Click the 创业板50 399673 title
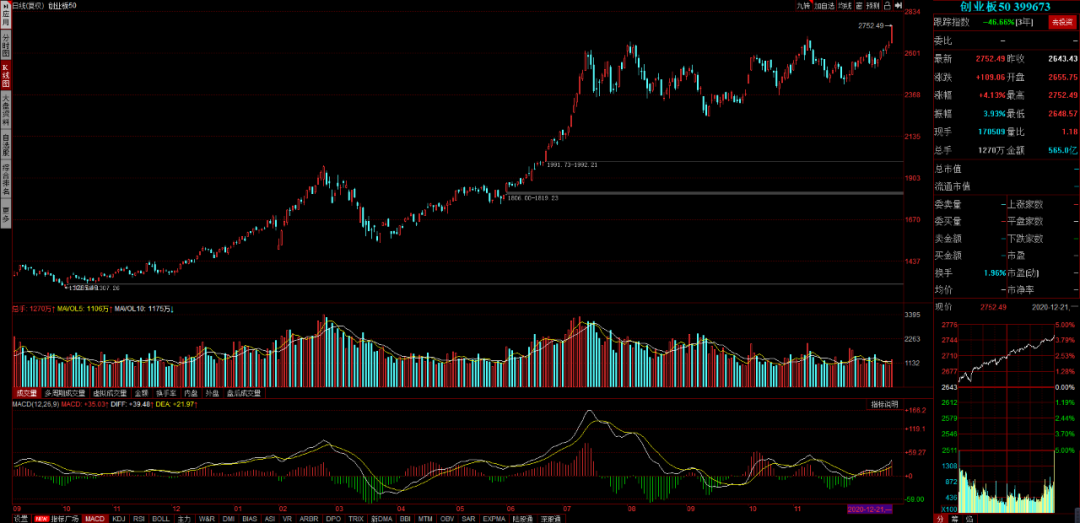Image resolution: width=1080 pixels, height=523 pixels. click(x=1006, y=6)
